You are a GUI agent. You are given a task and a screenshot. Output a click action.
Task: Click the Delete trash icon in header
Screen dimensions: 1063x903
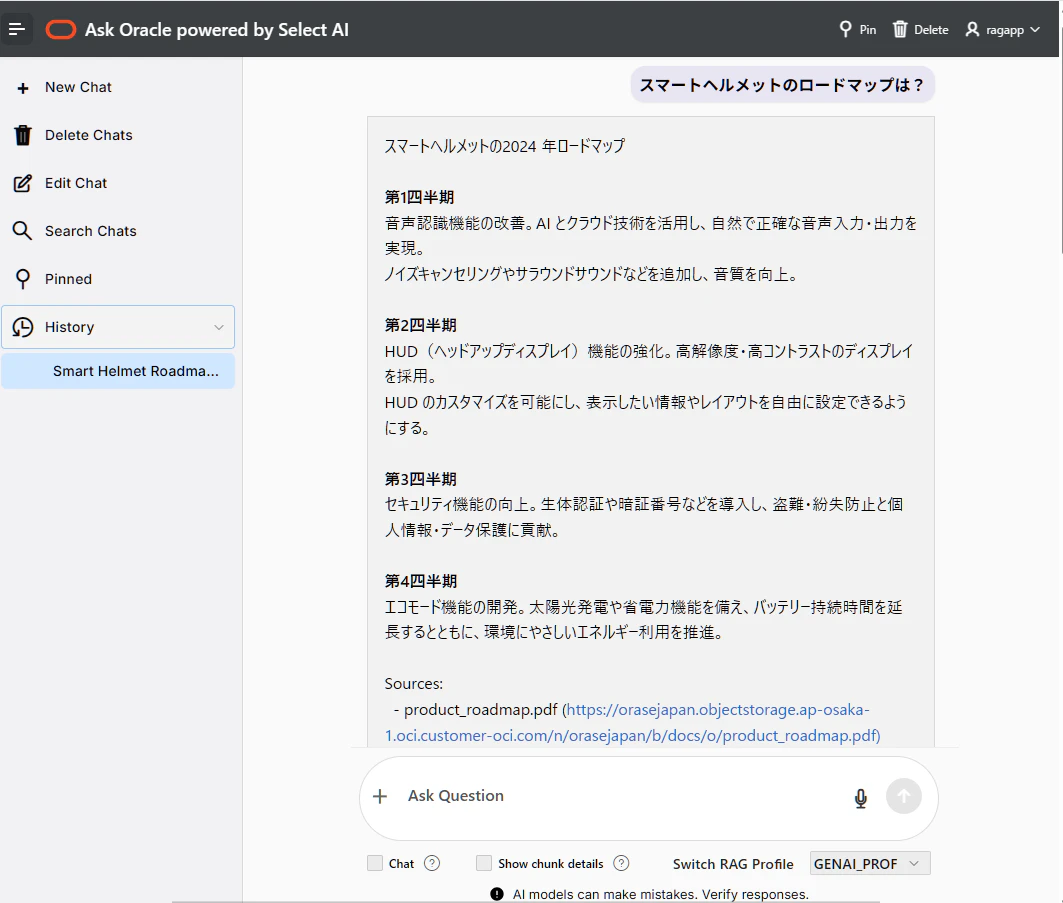(x=900, y=29)
